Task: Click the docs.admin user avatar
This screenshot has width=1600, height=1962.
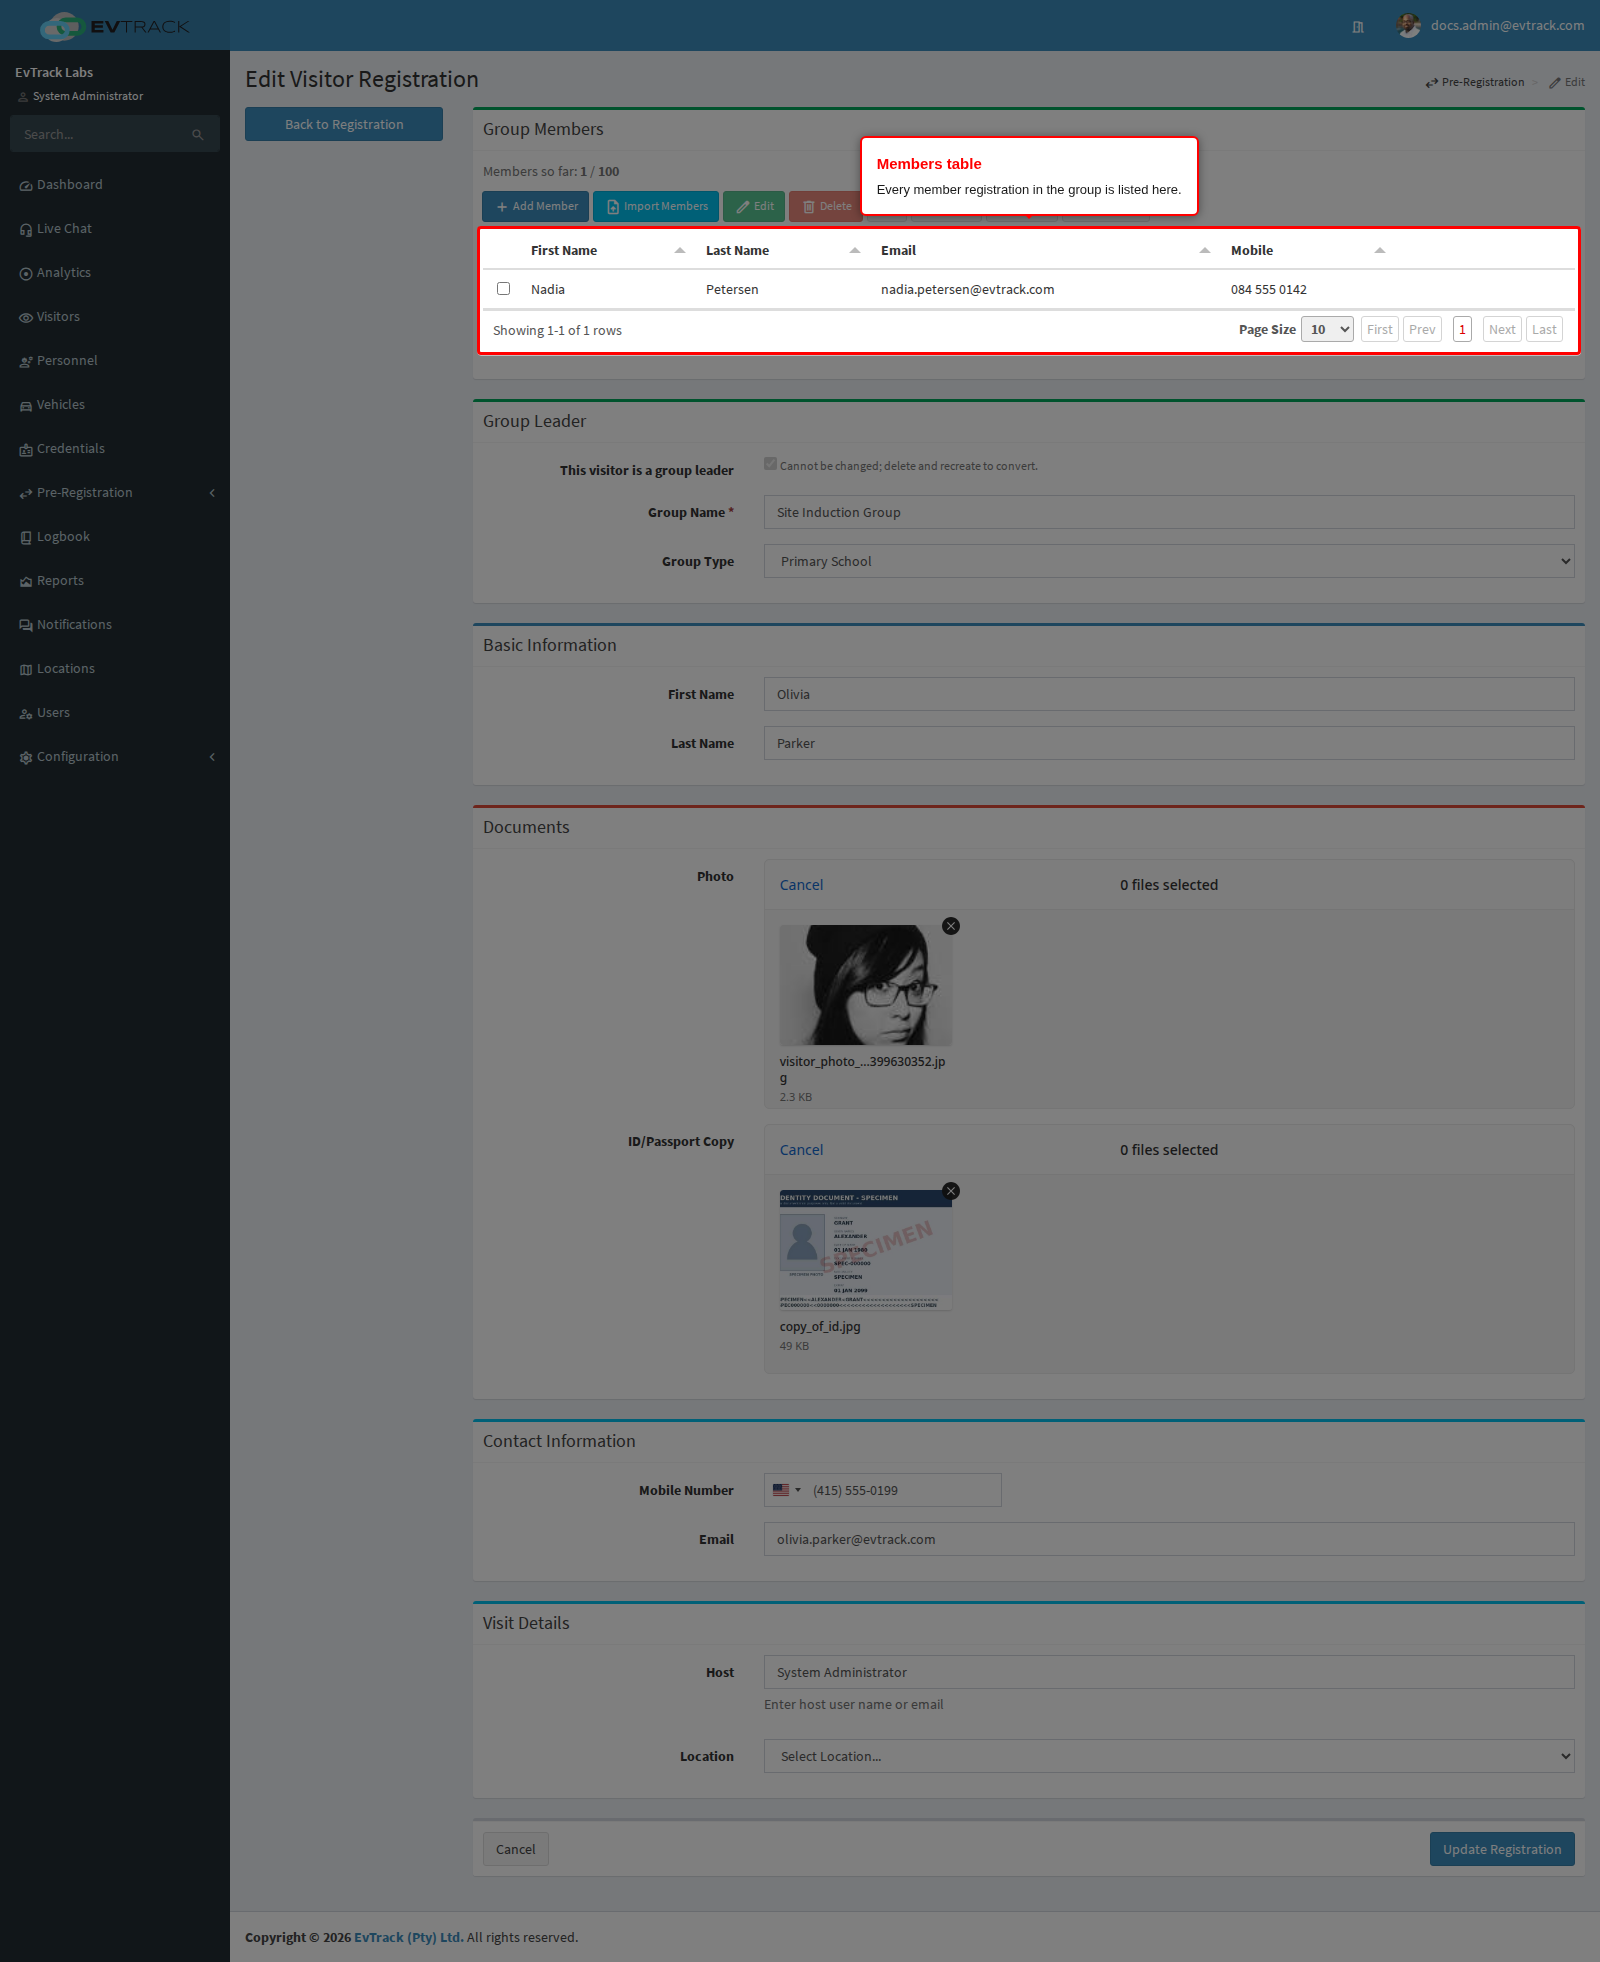Action: (1409, 26)
